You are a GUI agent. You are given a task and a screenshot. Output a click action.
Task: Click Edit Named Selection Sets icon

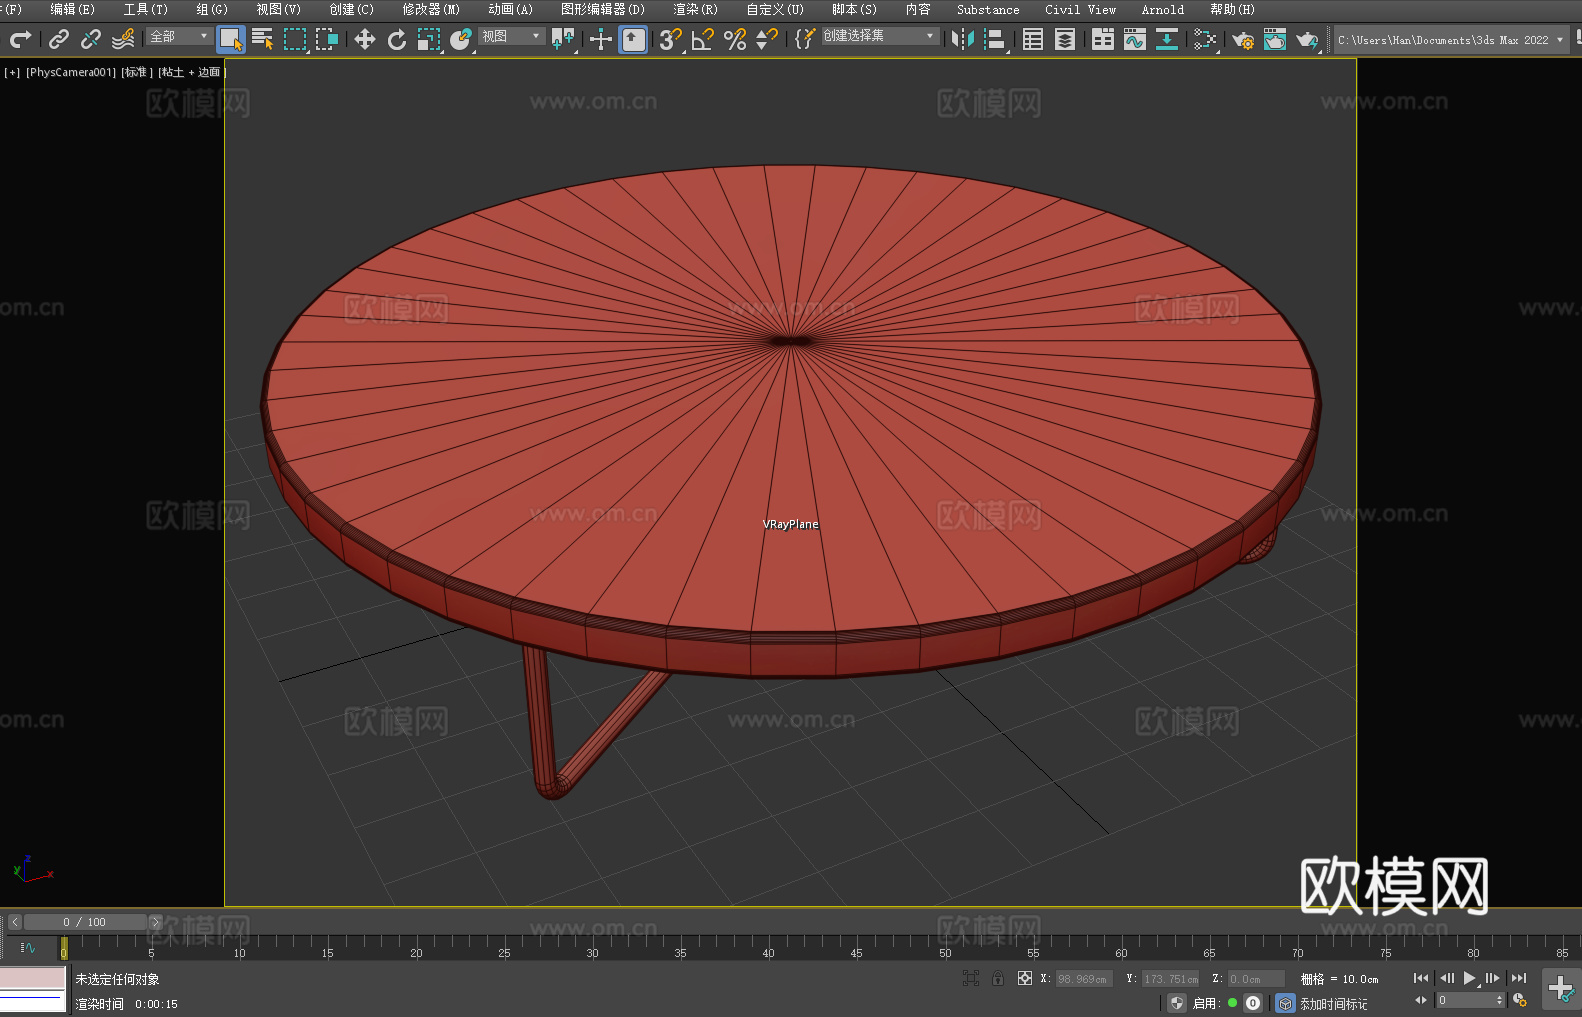[805, 39]
